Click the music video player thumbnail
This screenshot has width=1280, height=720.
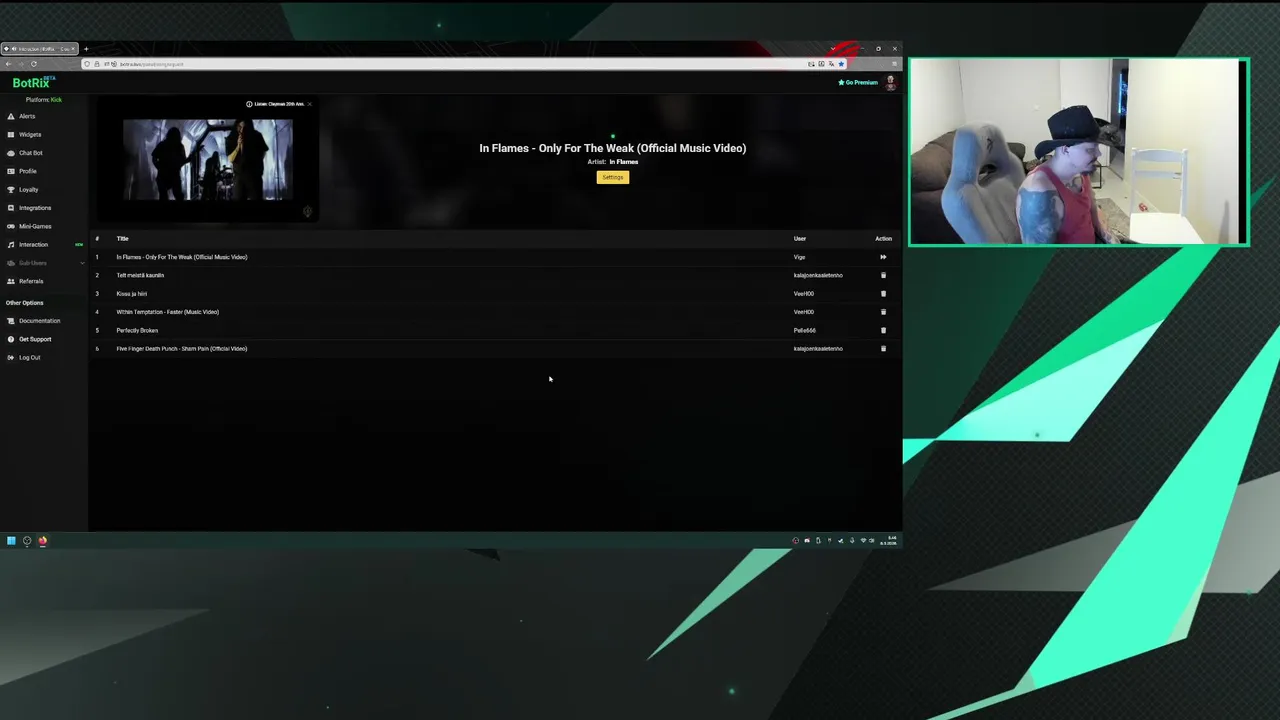coord(208,160)
